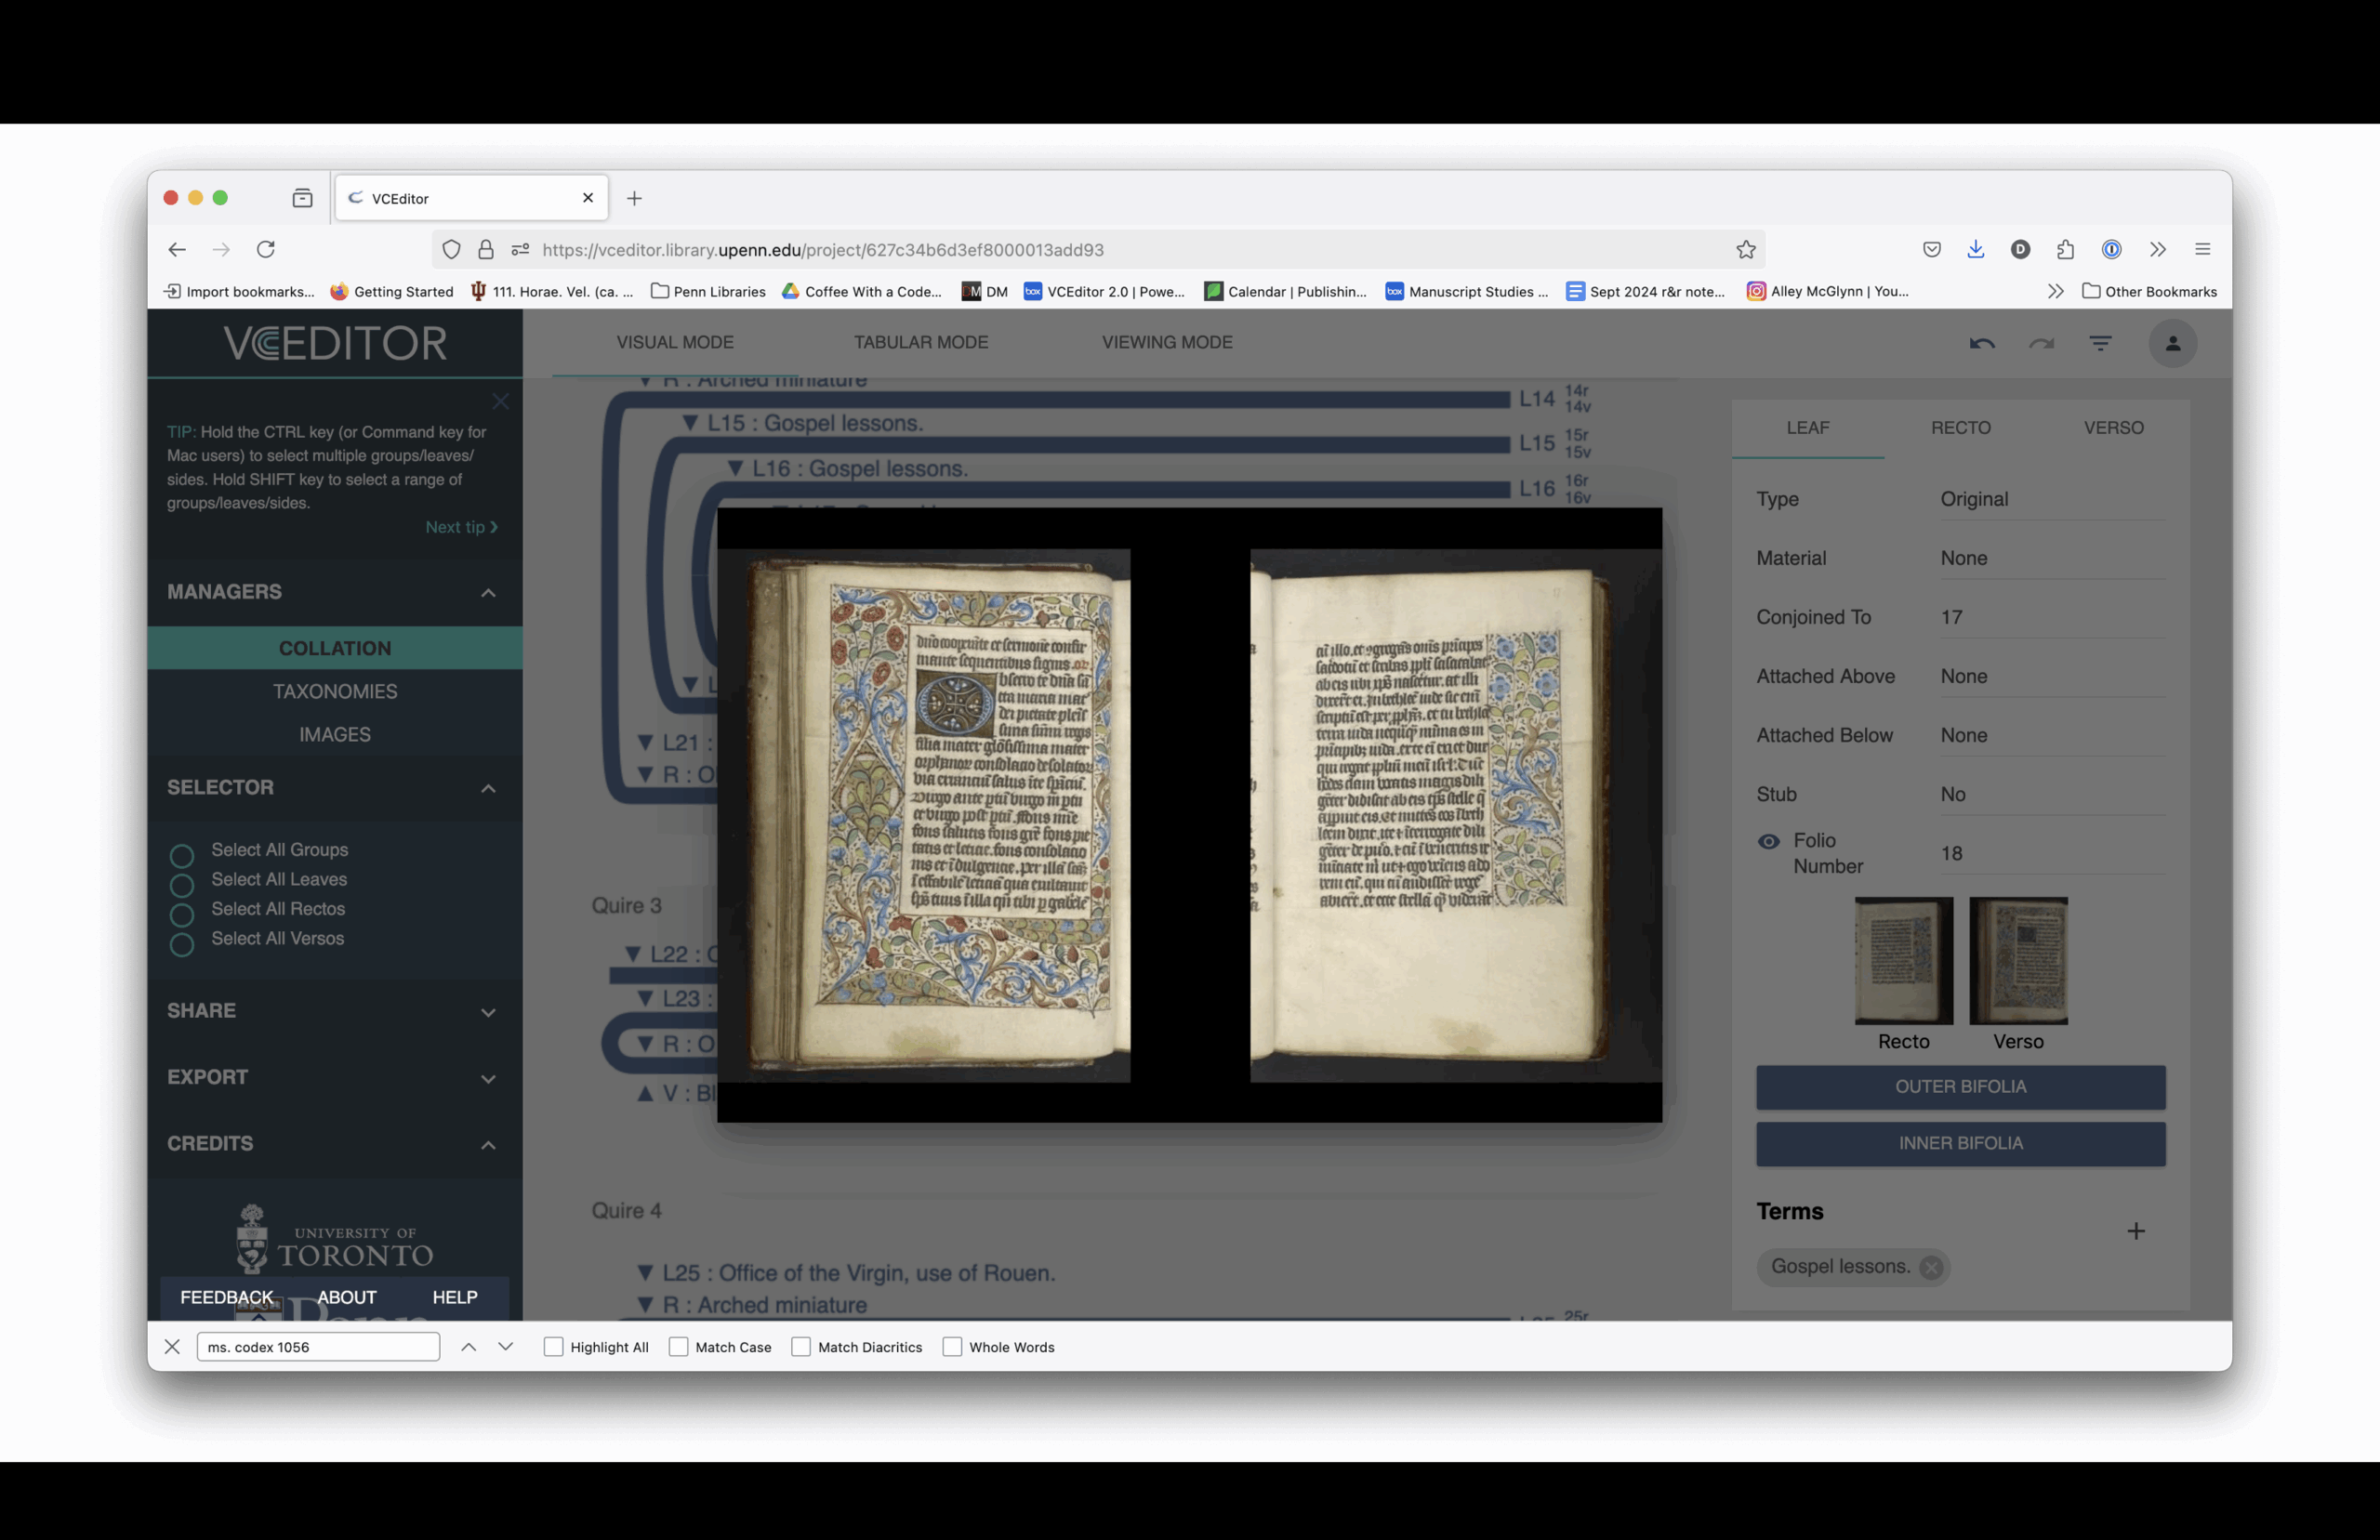Collapse leaf L15 Gospel lessons triangle
The height and width of the screenshot is (1540, 2380).
tap(690, 424)
